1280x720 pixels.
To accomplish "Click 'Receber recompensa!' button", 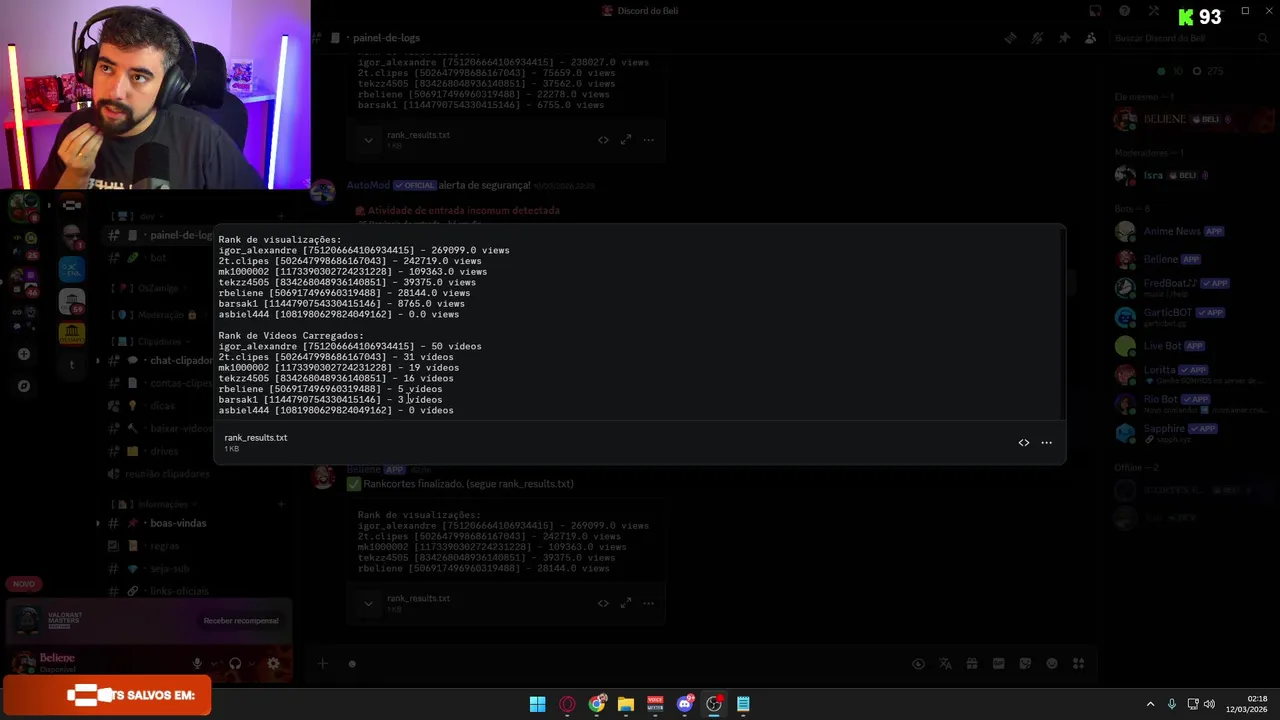I will [241, 621].
